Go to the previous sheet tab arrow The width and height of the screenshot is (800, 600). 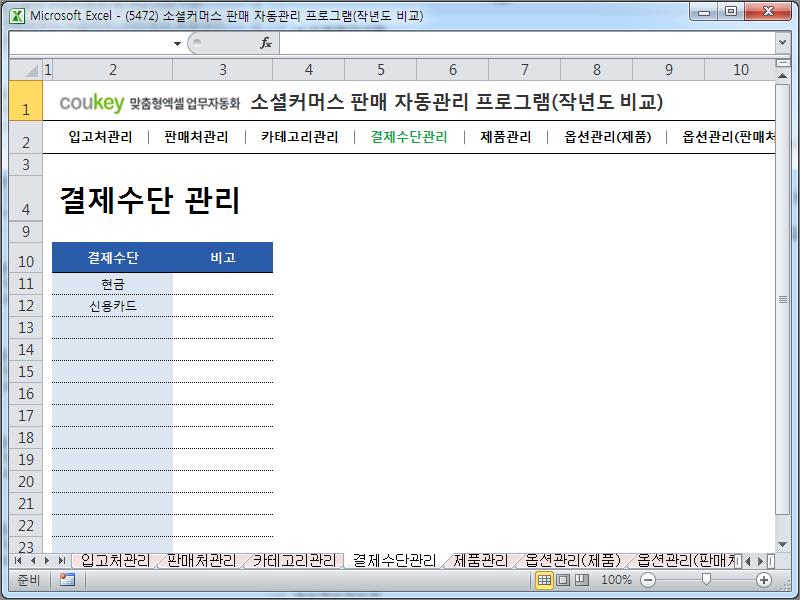point(33,561)
